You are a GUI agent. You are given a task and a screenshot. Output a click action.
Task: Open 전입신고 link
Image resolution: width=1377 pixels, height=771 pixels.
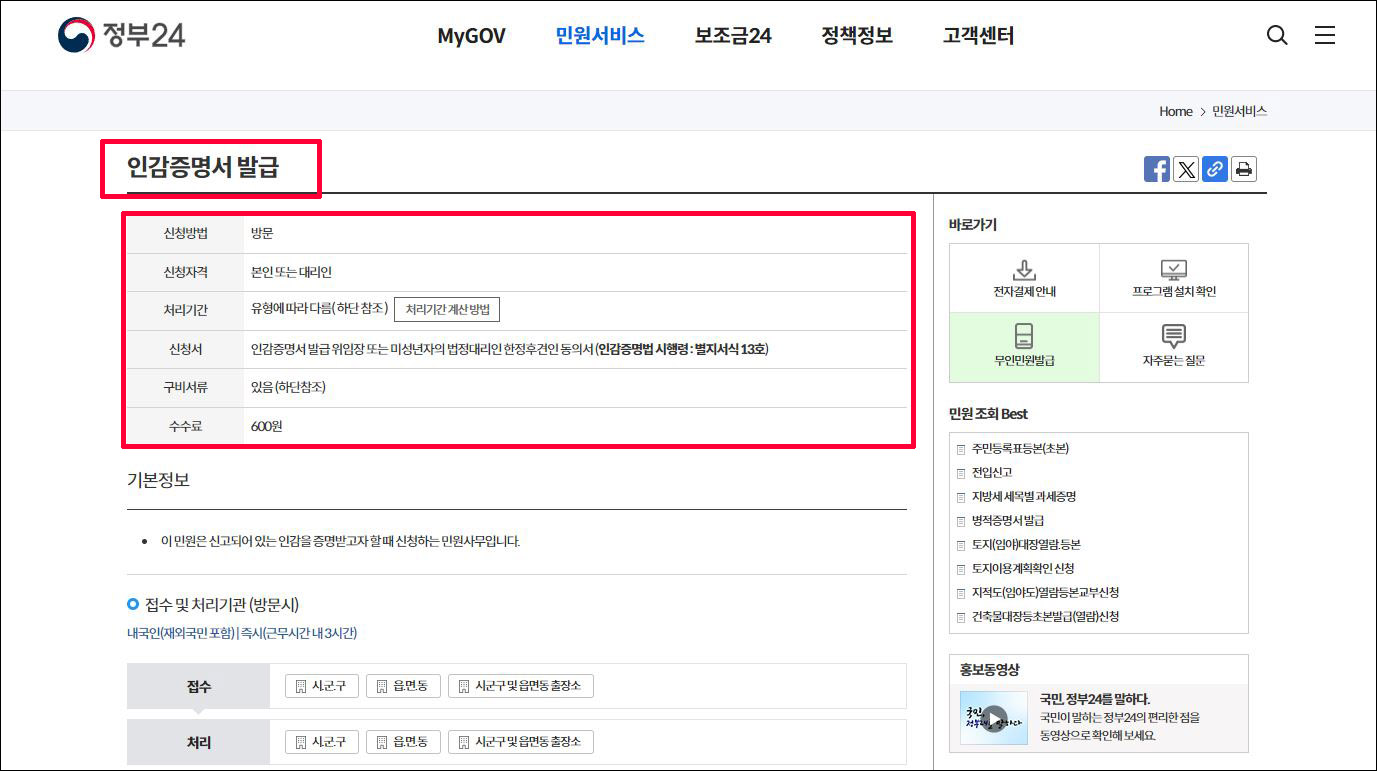coord(992,472)
